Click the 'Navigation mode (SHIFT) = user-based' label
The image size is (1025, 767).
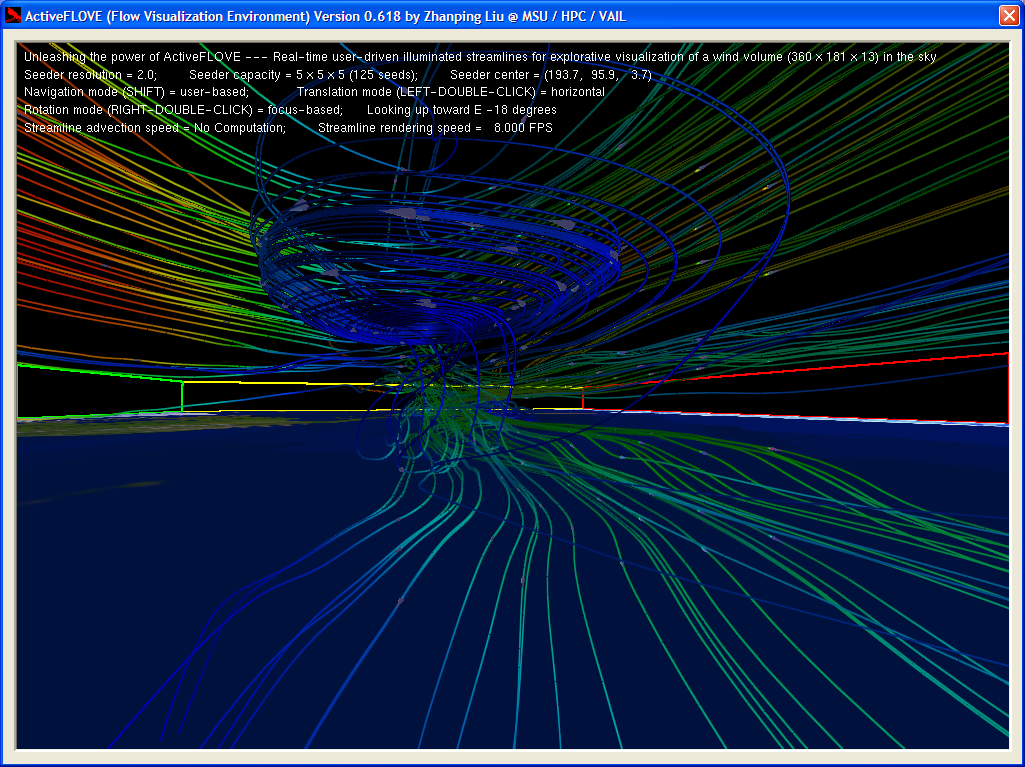pyautogui.click(x=136, y=92)
